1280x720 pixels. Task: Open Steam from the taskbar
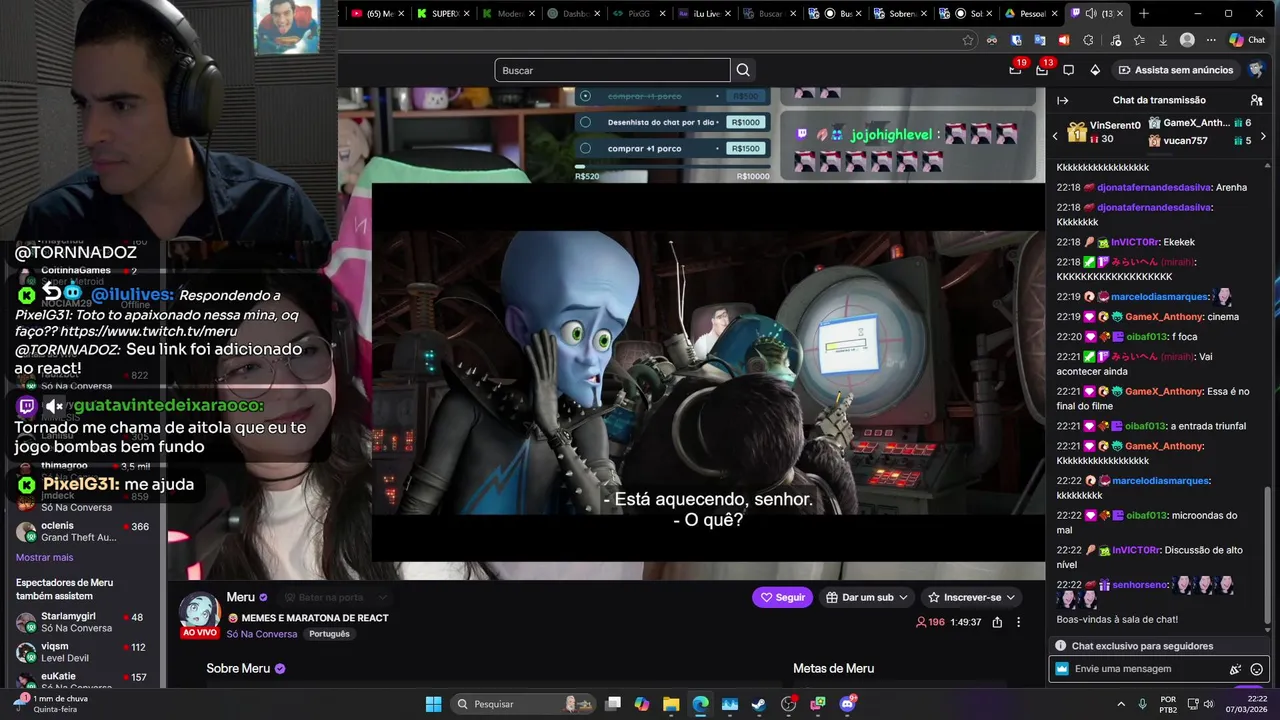[759, 704]
